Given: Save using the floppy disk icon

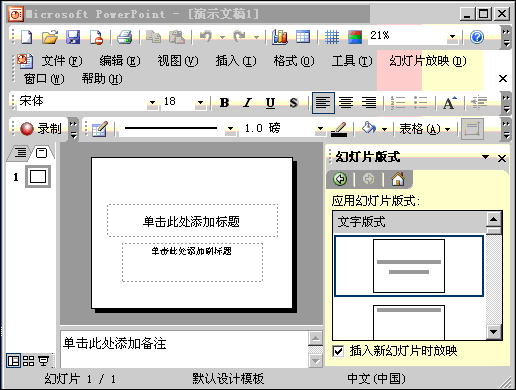Looking at the screenshot, I should click(x=73, y=37).
